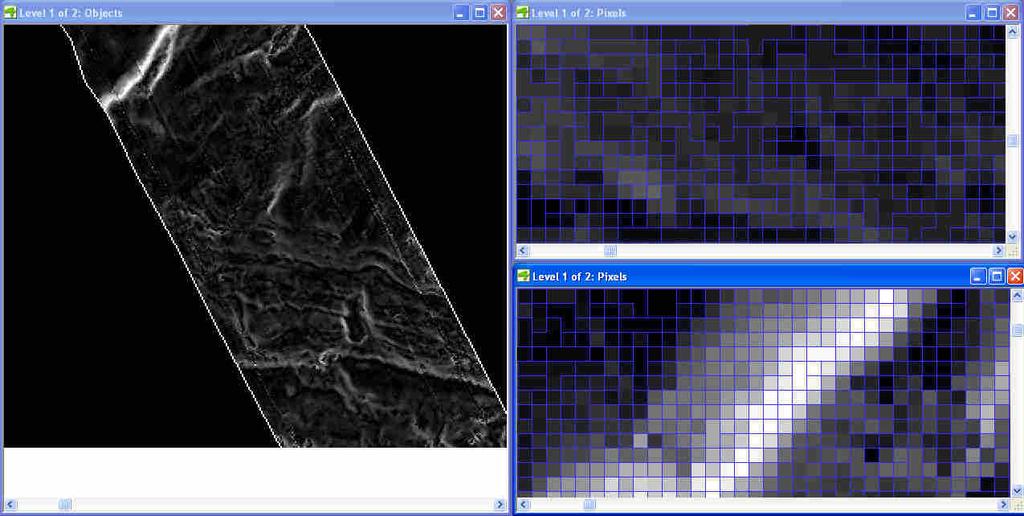Close the bottom-right Pixels window
This screenshot has height=516, width=1024.
coord(1015,276)
